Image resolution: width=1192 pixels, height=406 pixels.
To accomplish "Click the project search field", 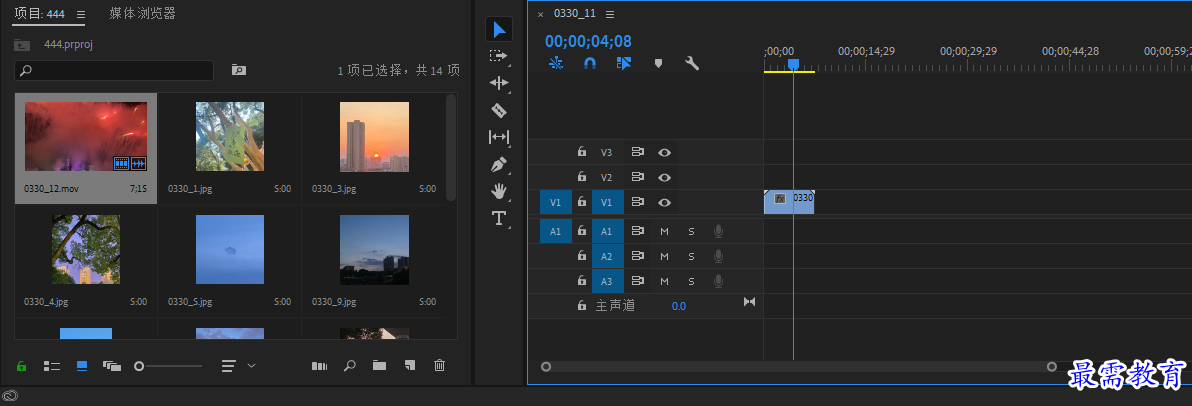I will point(114,70).
